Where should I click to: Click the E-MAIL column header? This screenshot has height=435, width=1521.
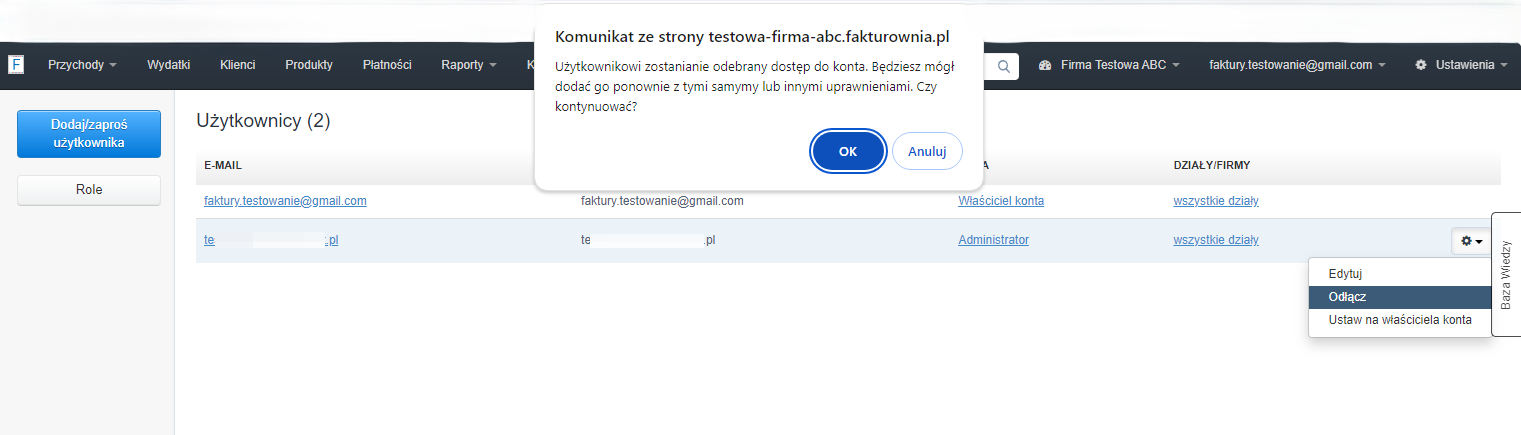click(223, 165)
